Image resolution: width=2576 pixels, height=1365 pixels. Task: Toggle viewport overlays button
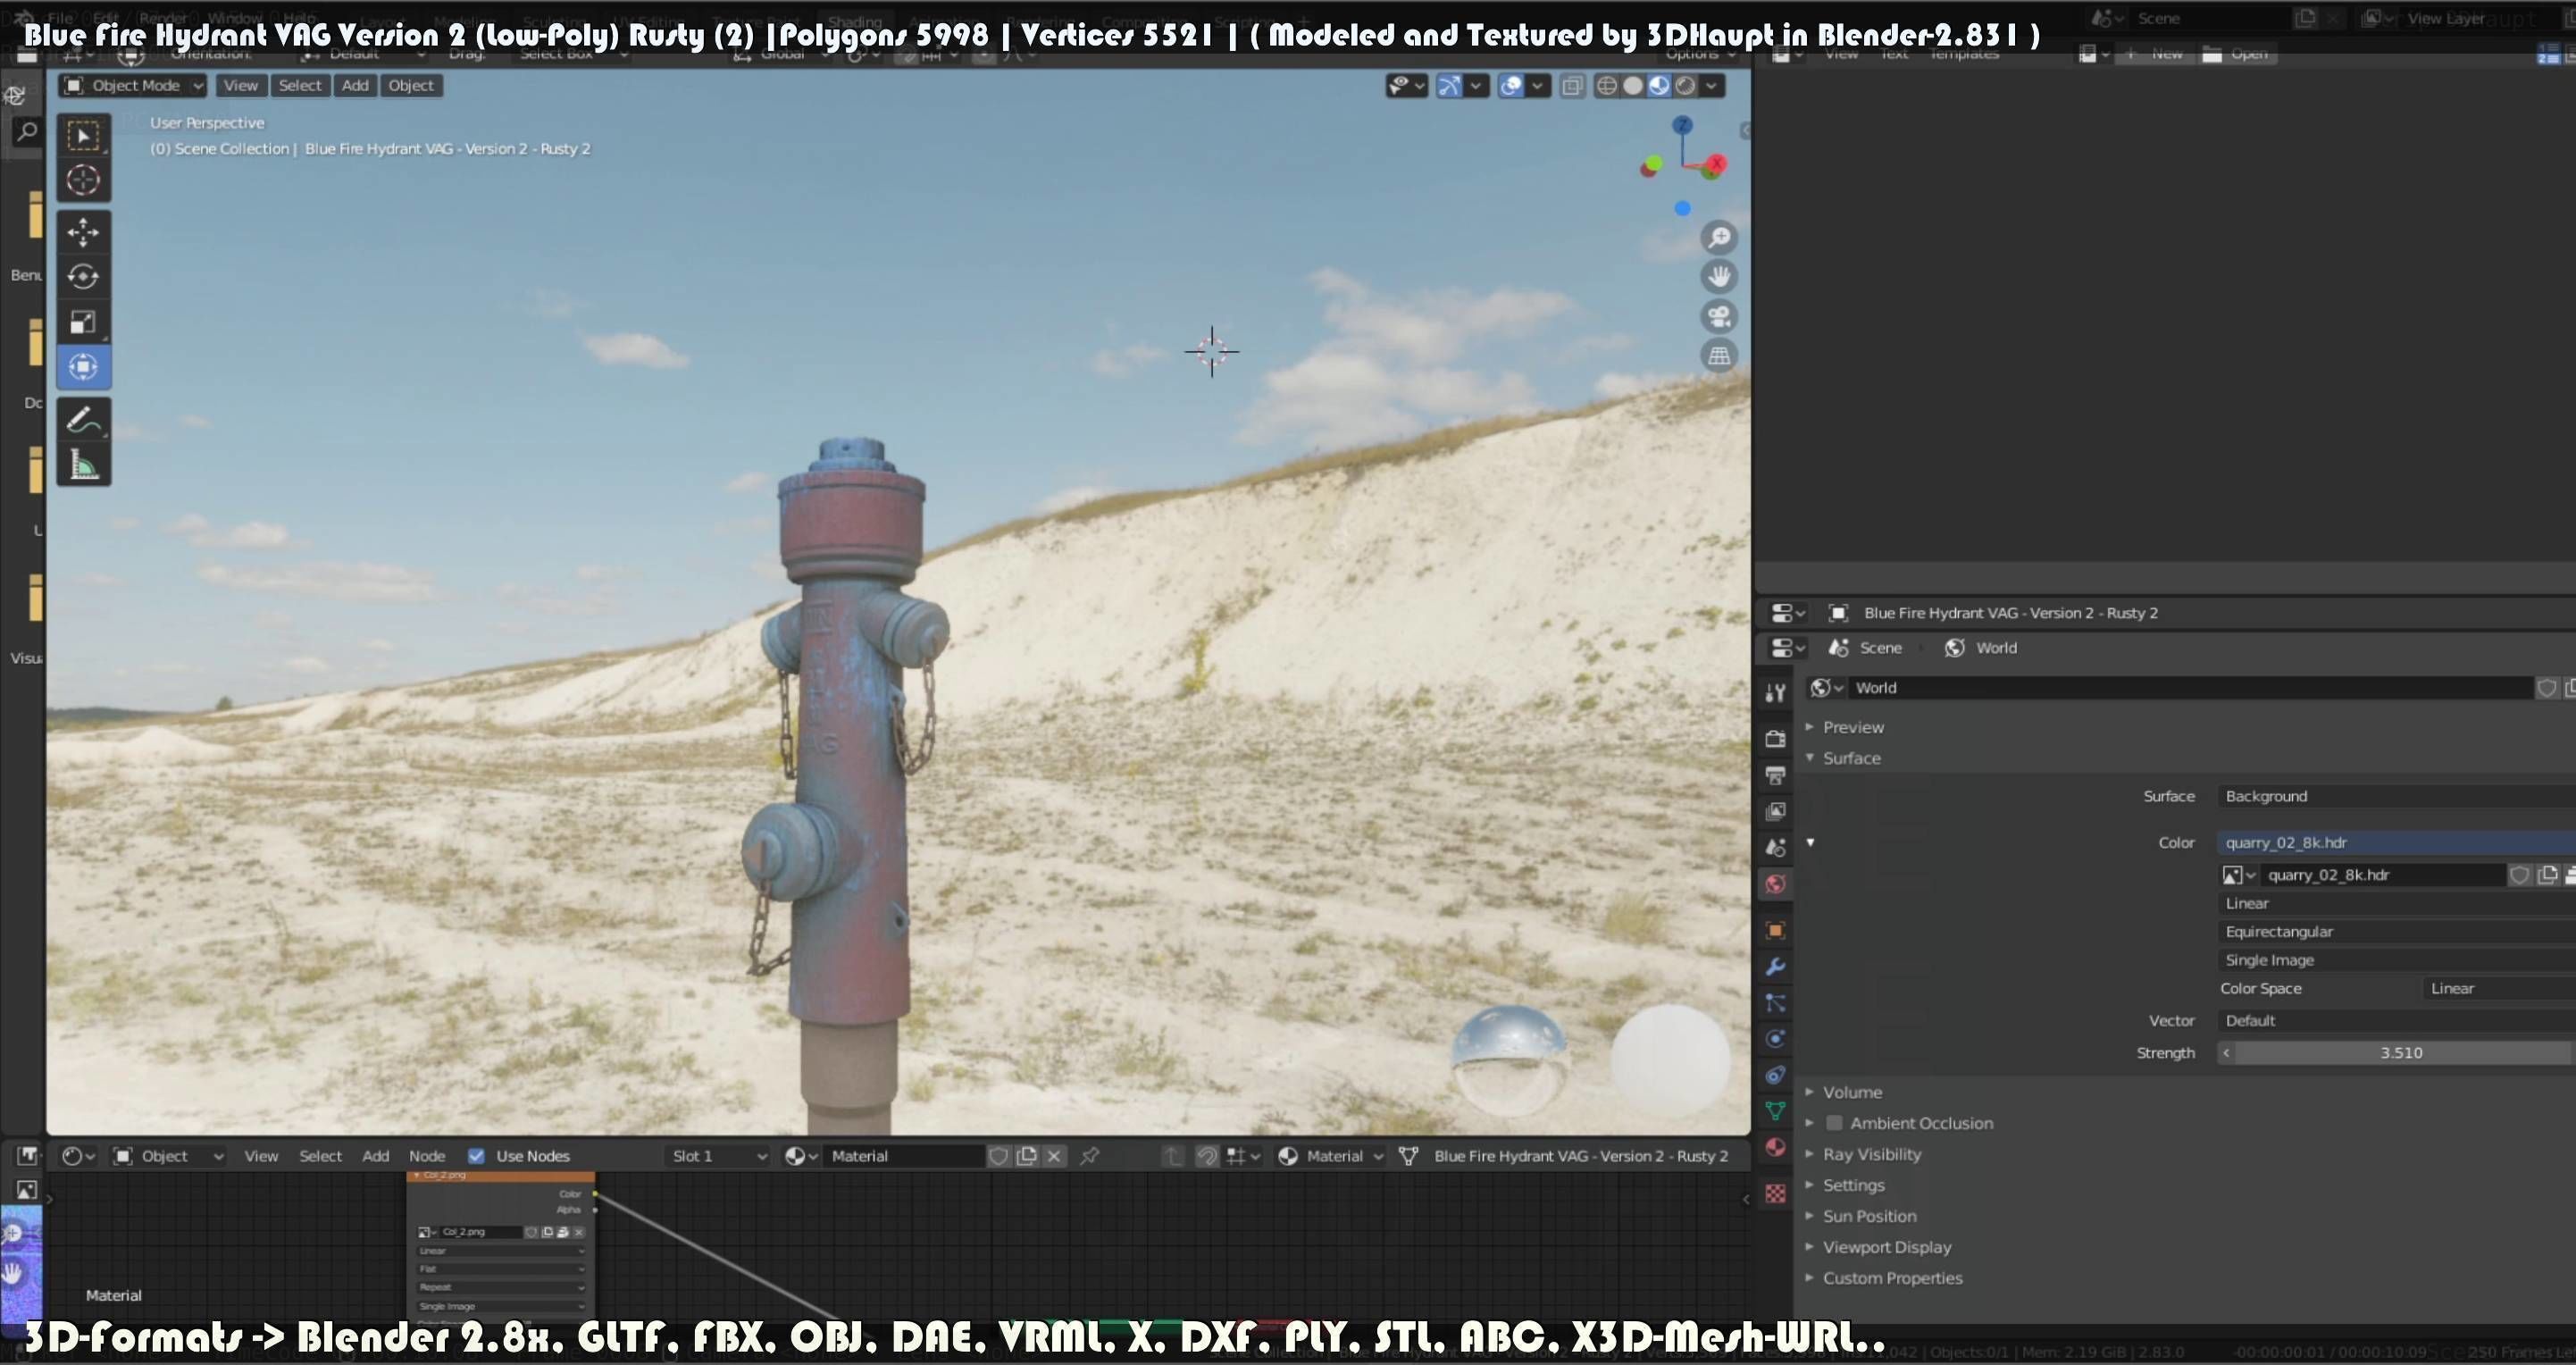coord(1511,86)
